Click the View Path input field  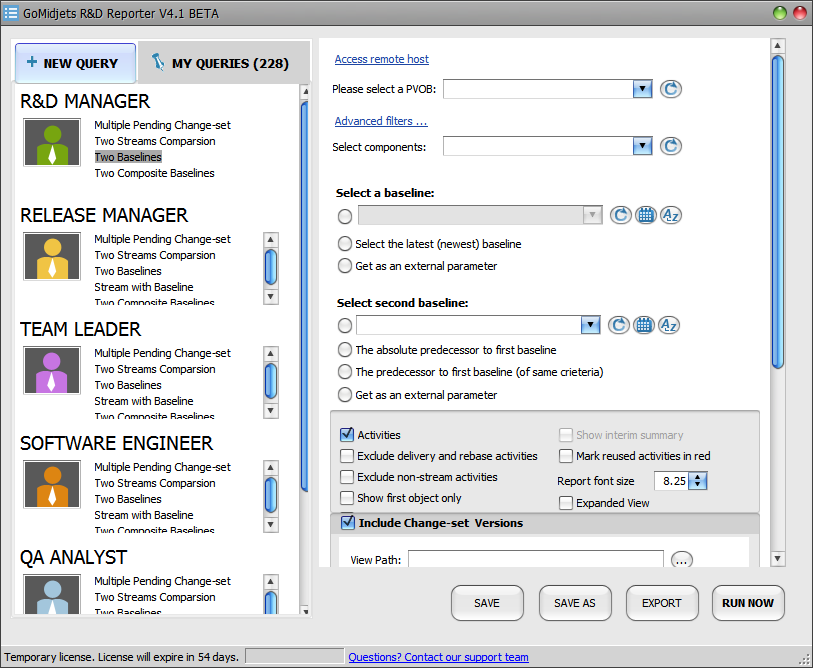[535, 560]
